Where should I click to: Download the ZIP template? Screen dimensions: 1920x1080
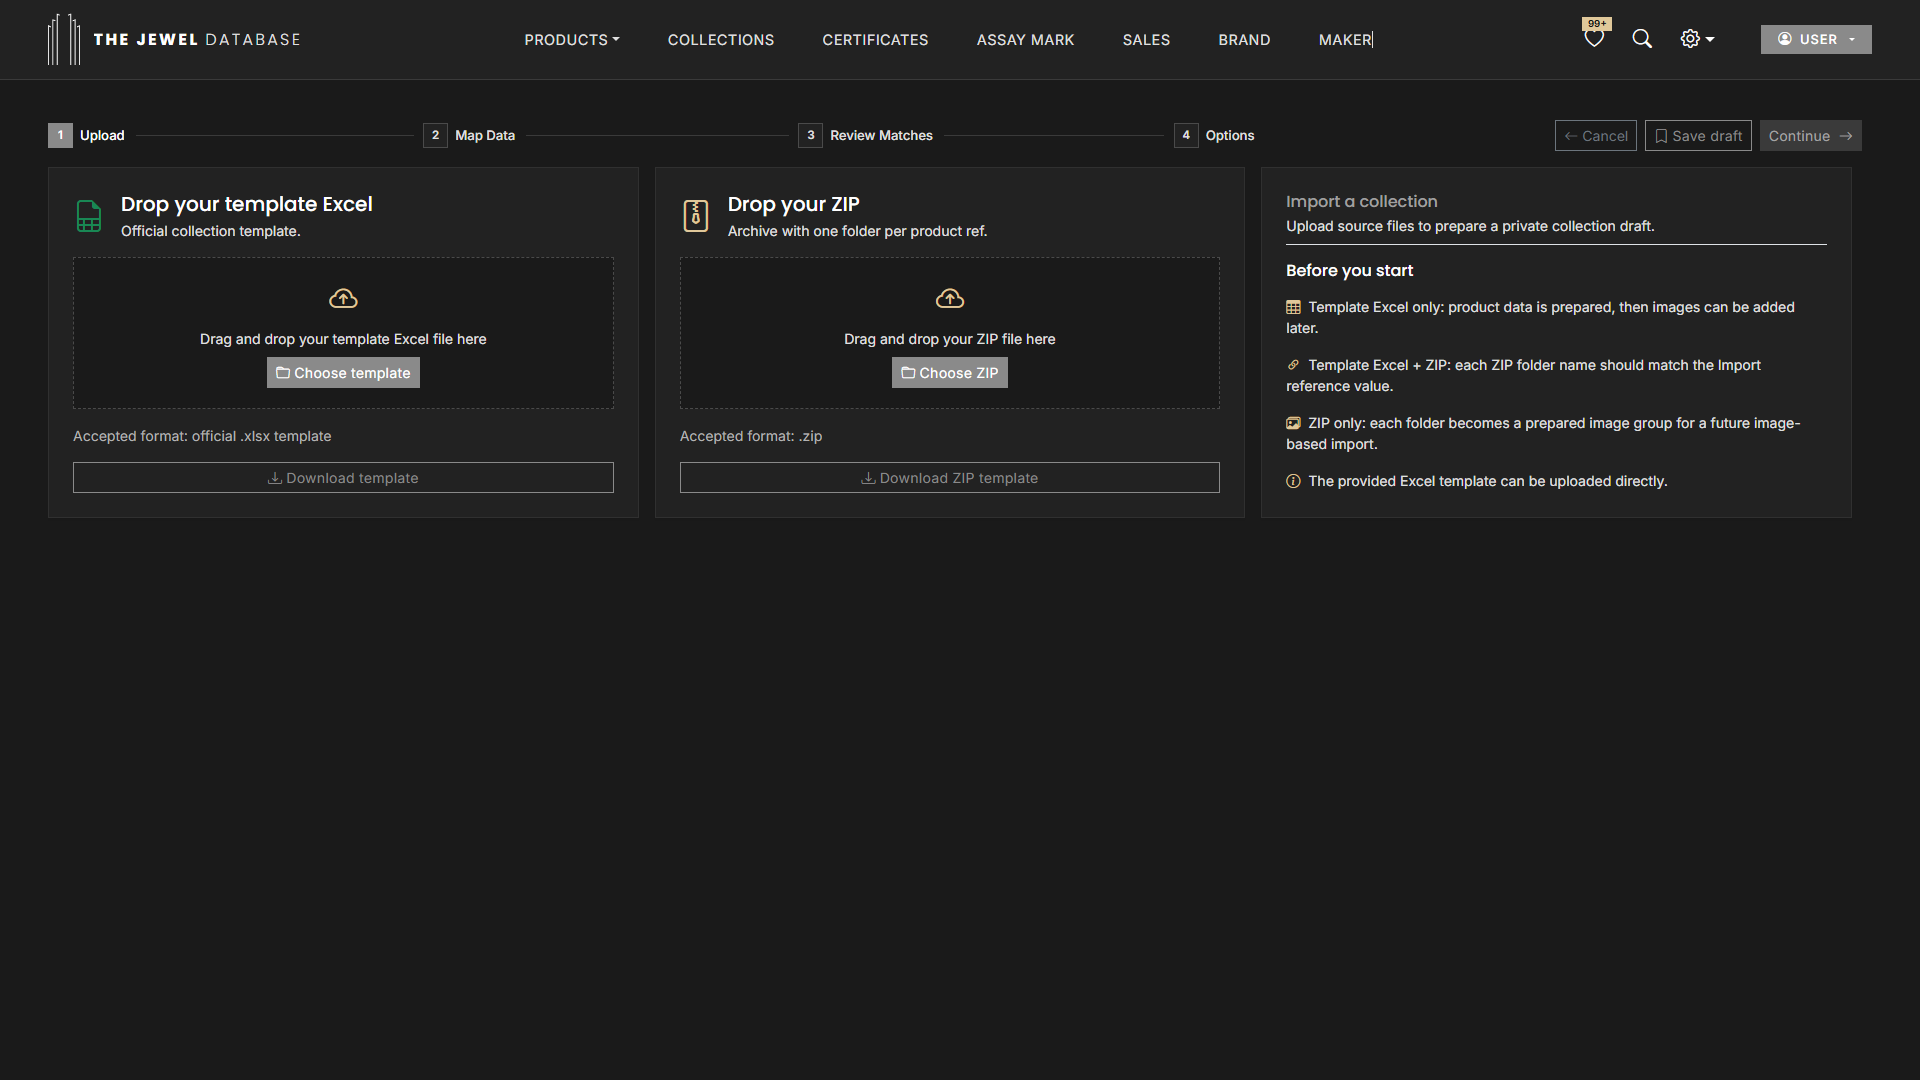[x=950, y=478]
